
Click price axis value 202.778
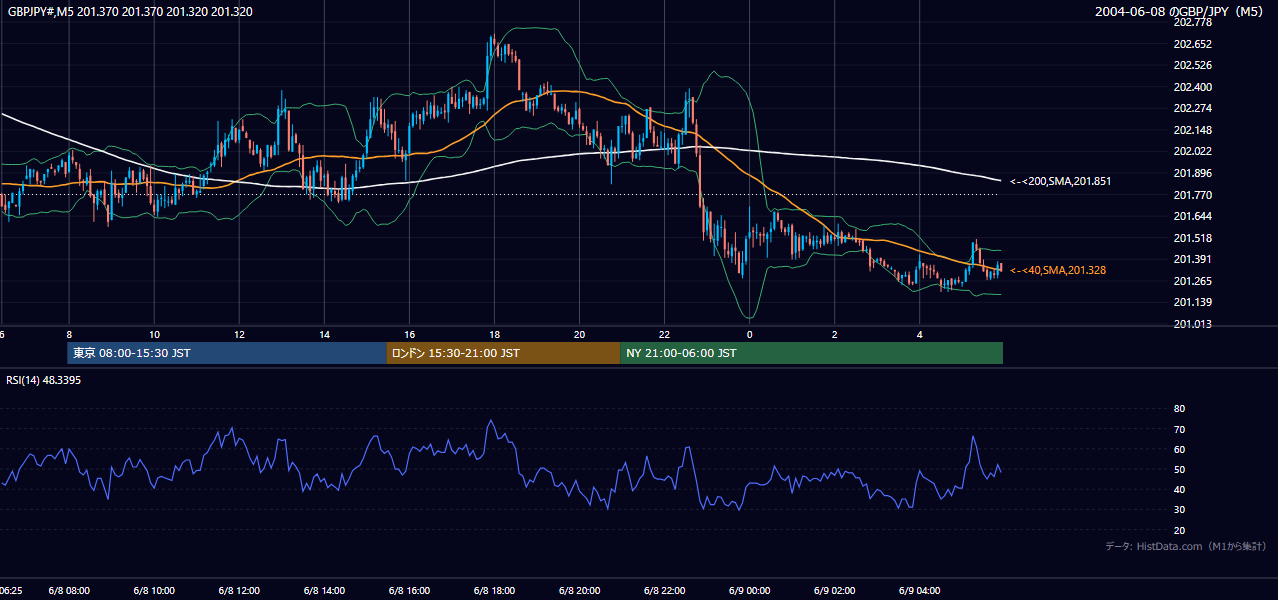(1192, 22)
